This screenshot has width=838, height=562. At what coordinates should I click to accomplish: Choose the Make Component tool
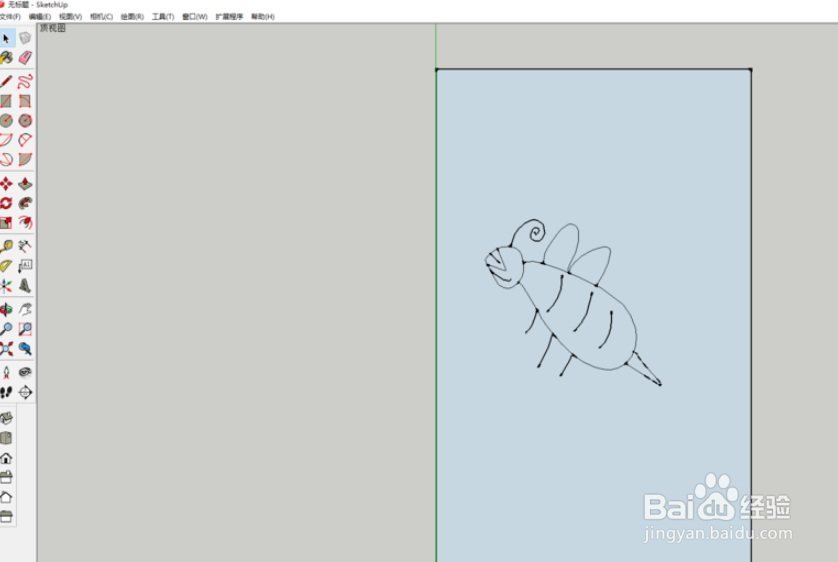[25, 38]
